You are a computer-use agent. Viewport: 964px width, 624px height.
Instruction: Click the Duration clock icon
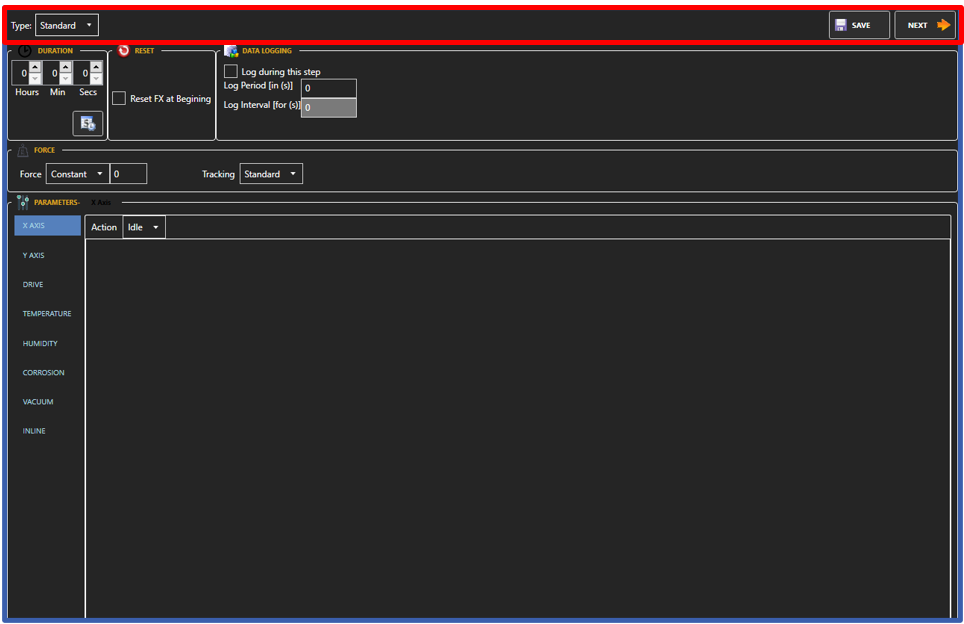point(23,49)
